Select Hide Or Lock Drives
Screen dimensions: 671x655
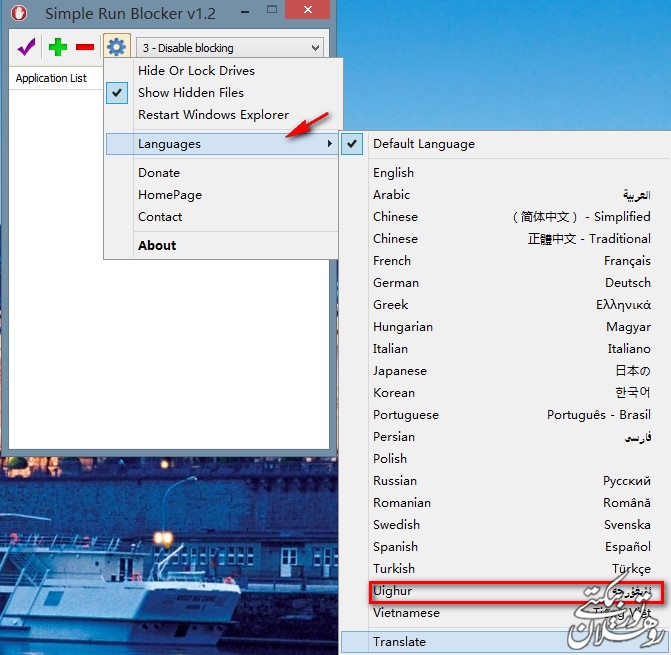pos(223,71)
